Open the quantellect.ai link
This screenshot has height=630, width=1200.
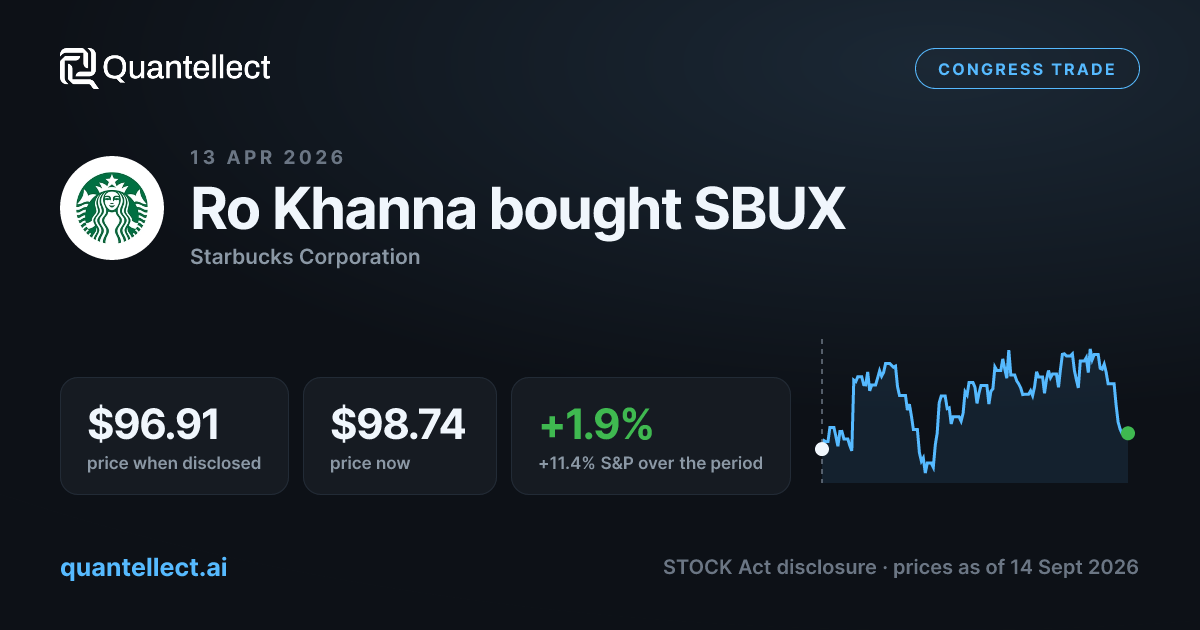143,567
